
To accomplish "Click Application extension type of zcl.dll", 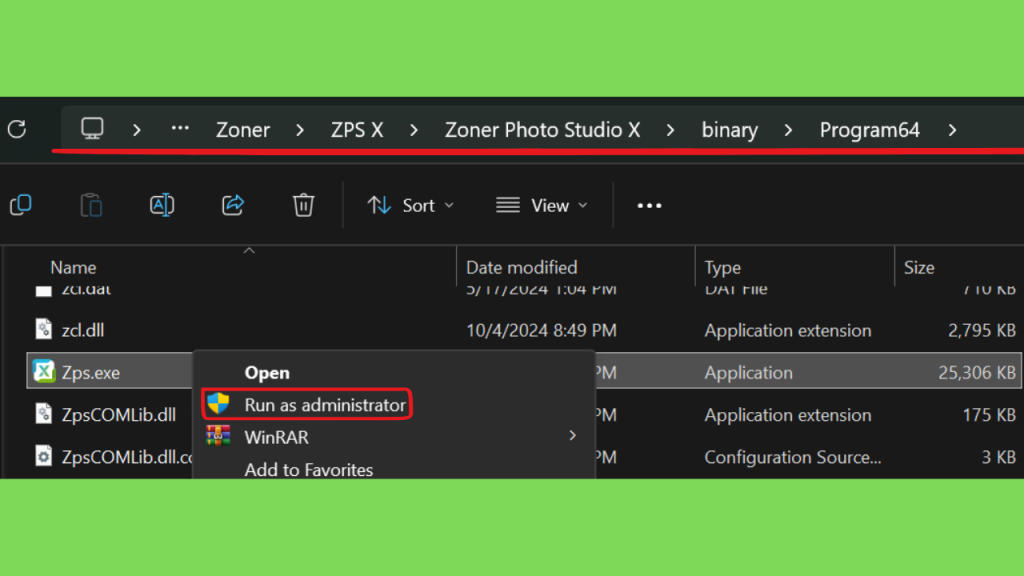I will click(788, 330).
